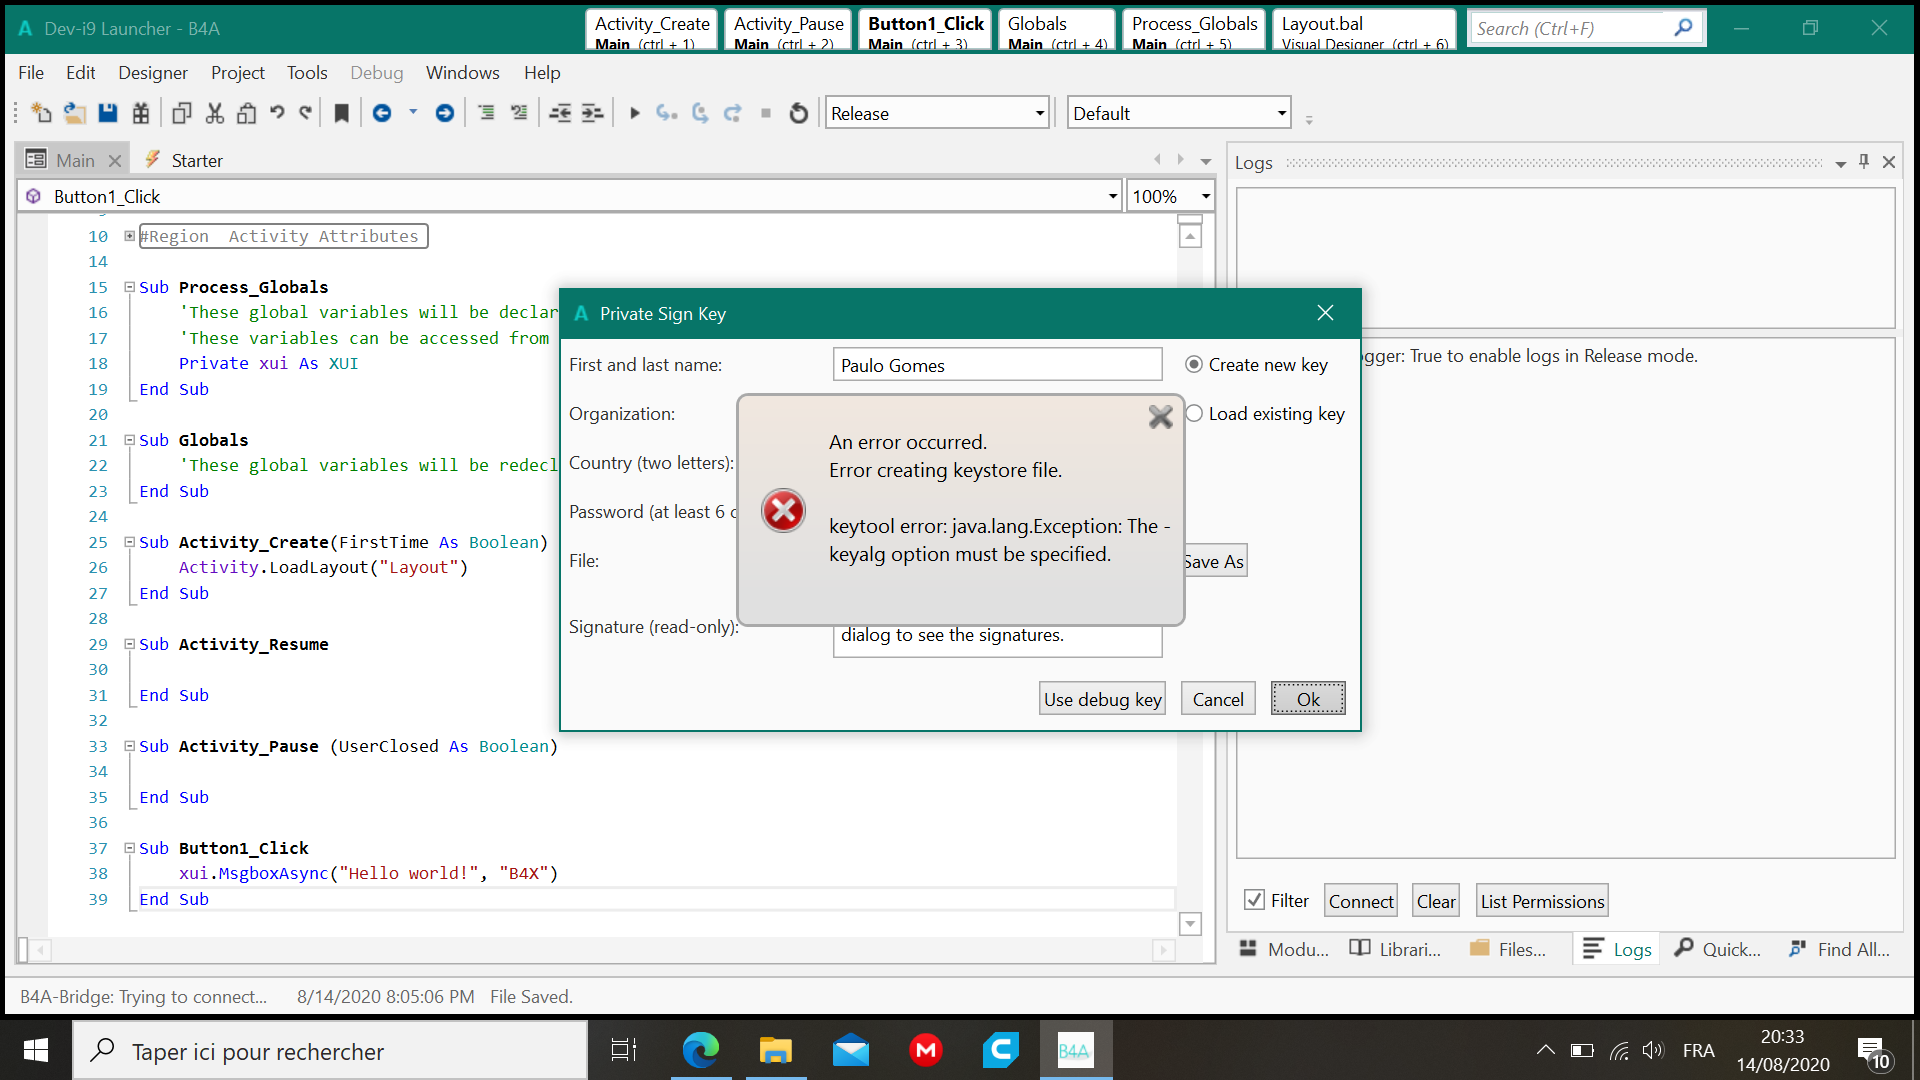Screen dimensions: 1920x1080
Task: Open the File menu
Action: (x=31, y=73)
